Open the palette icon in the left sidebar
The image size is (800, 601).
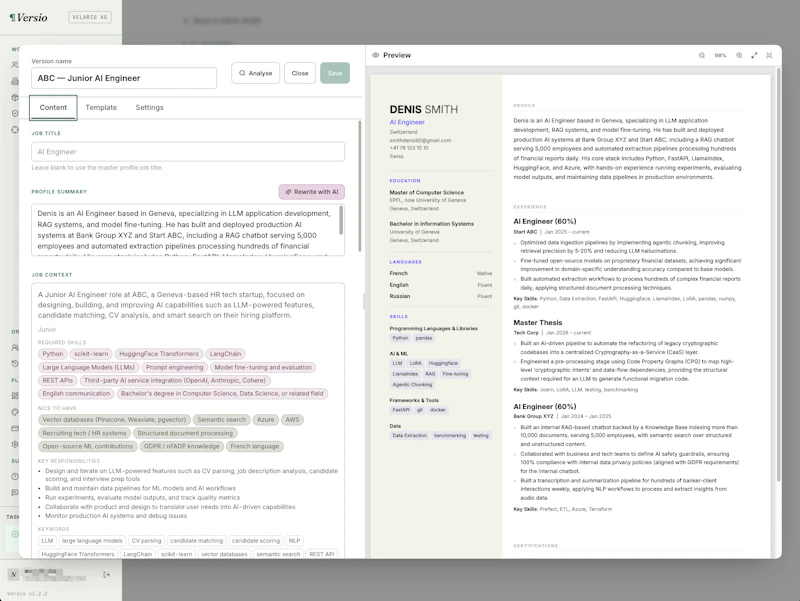point(15,412)
